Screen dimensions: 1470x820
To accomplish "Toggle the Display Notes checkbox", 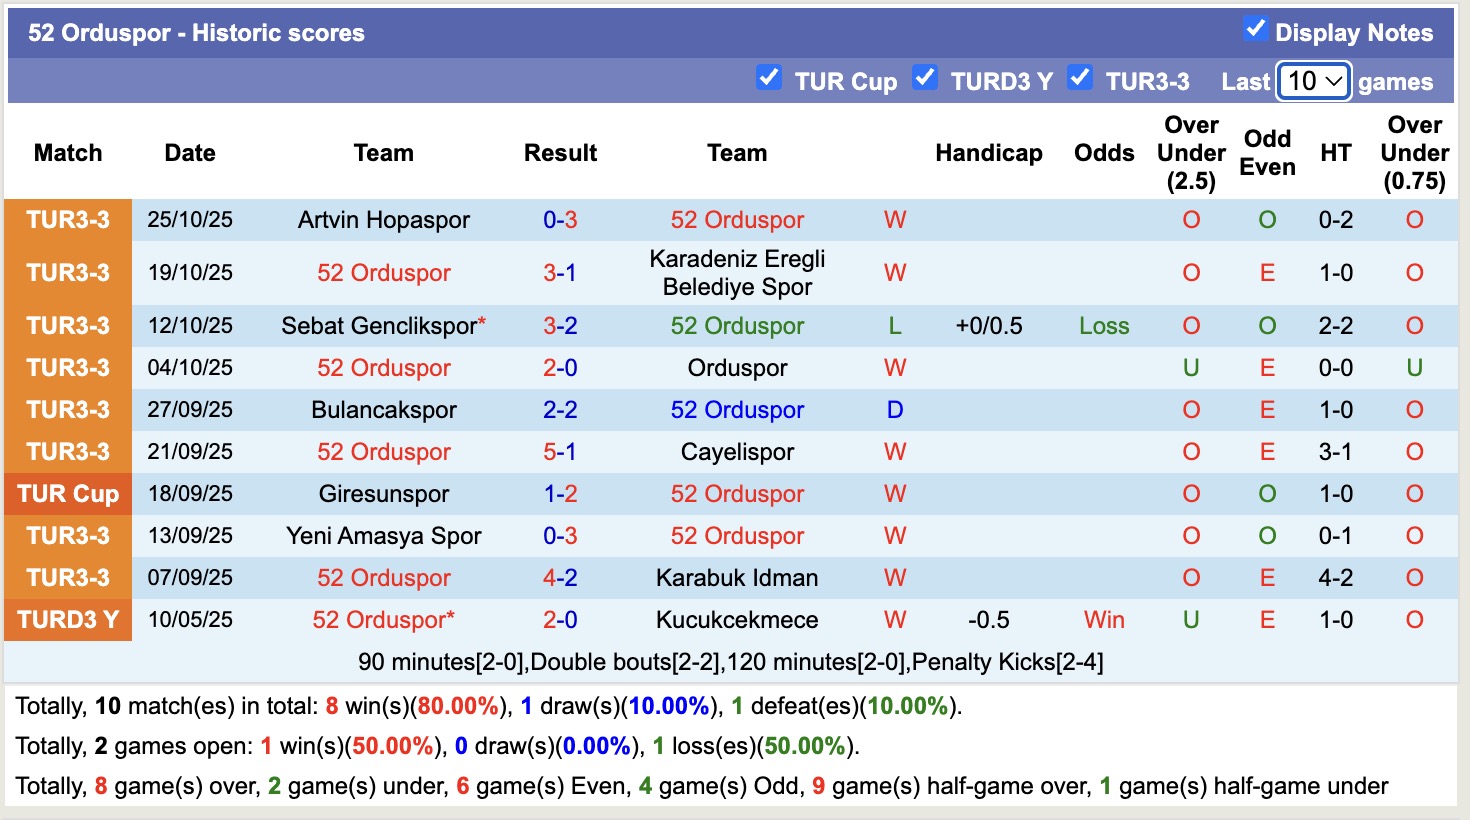I will pos(1256,29).
